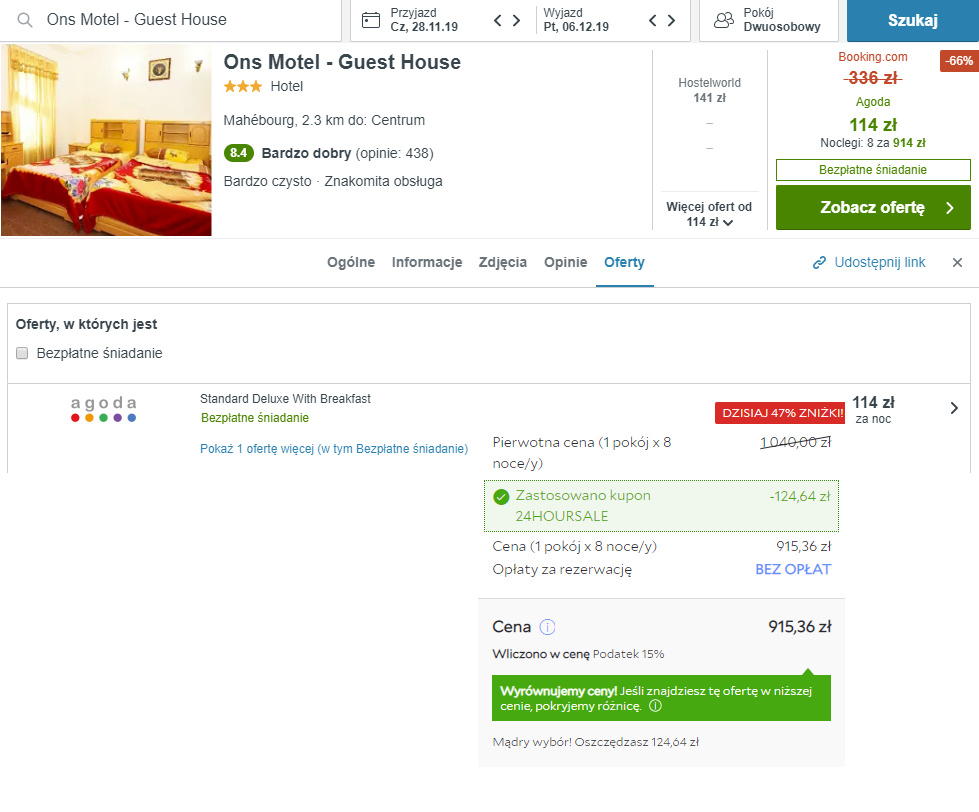Expand Więcej ofert od 114 zł
This screenshot has width=979, height=812.
coord(709,215)
